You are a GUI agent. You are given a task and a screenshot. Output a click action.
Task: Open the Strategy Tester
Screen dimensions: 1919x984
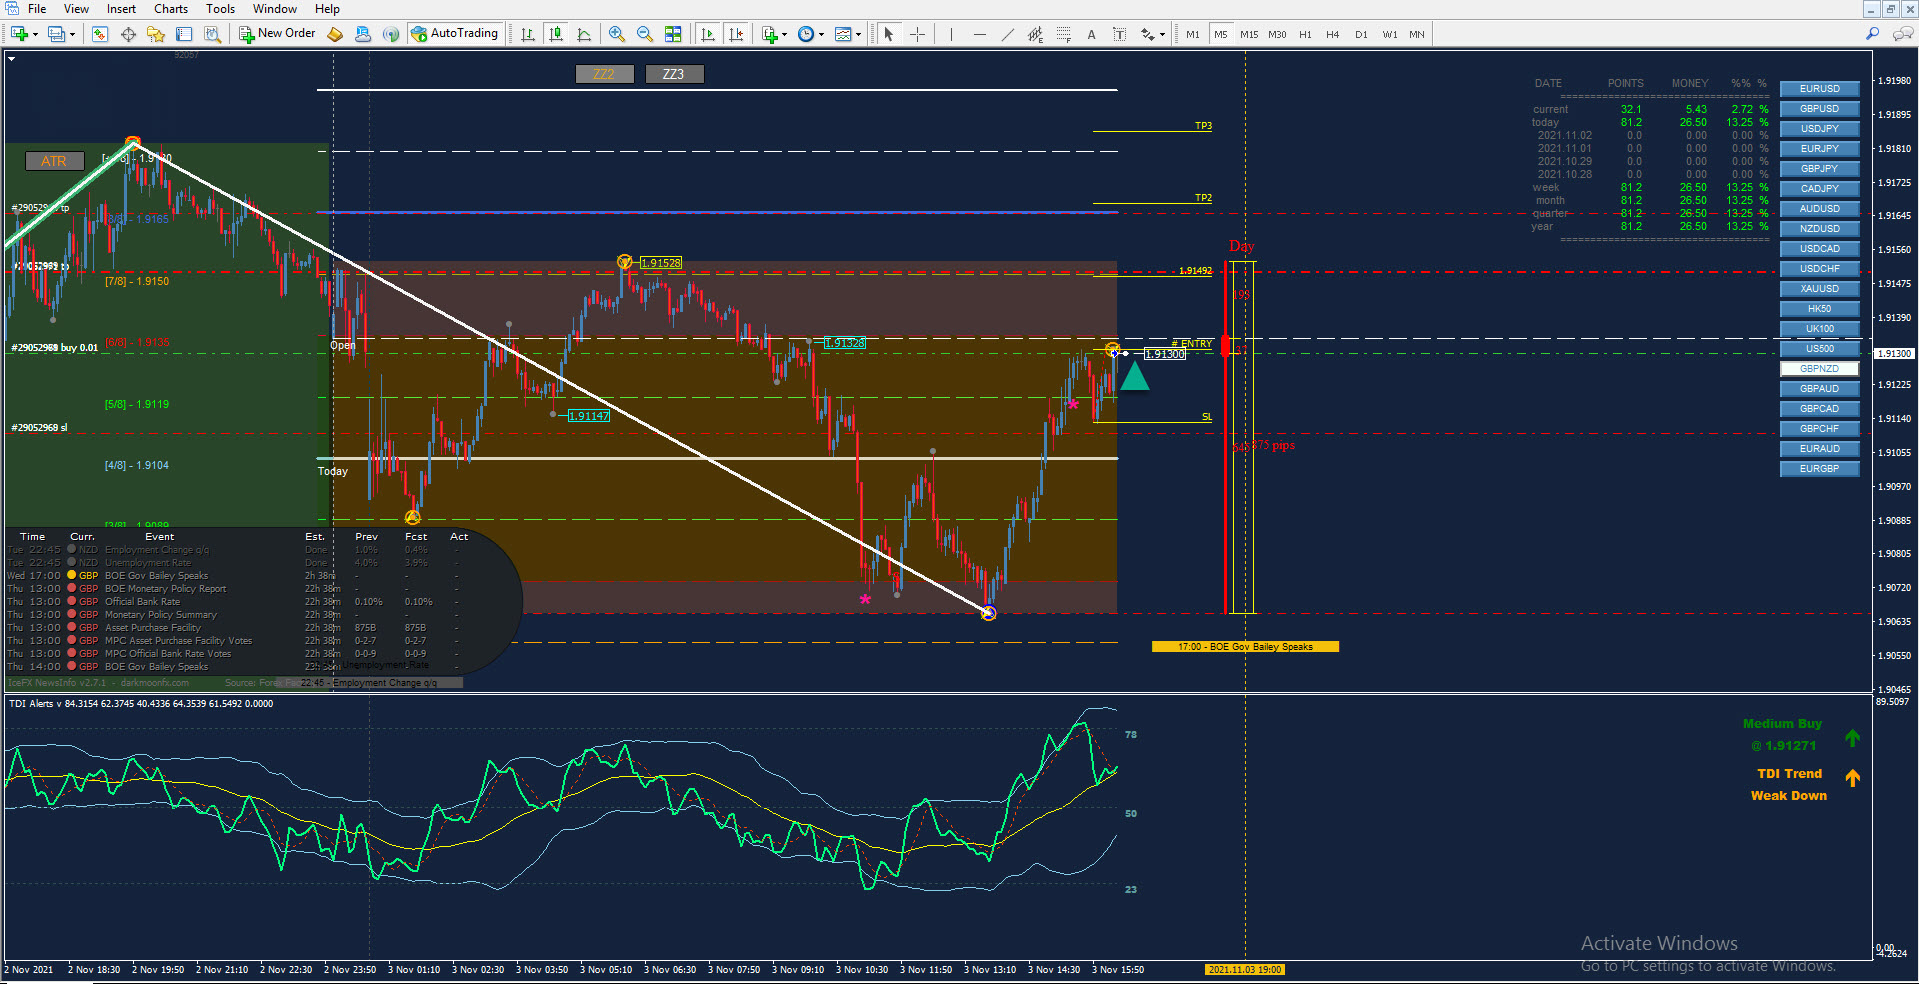[212, 34]
